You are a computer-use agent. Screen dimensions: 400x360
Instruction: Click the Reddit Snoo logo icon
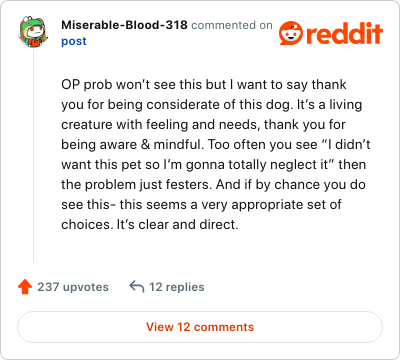click(x=291, y=33)
